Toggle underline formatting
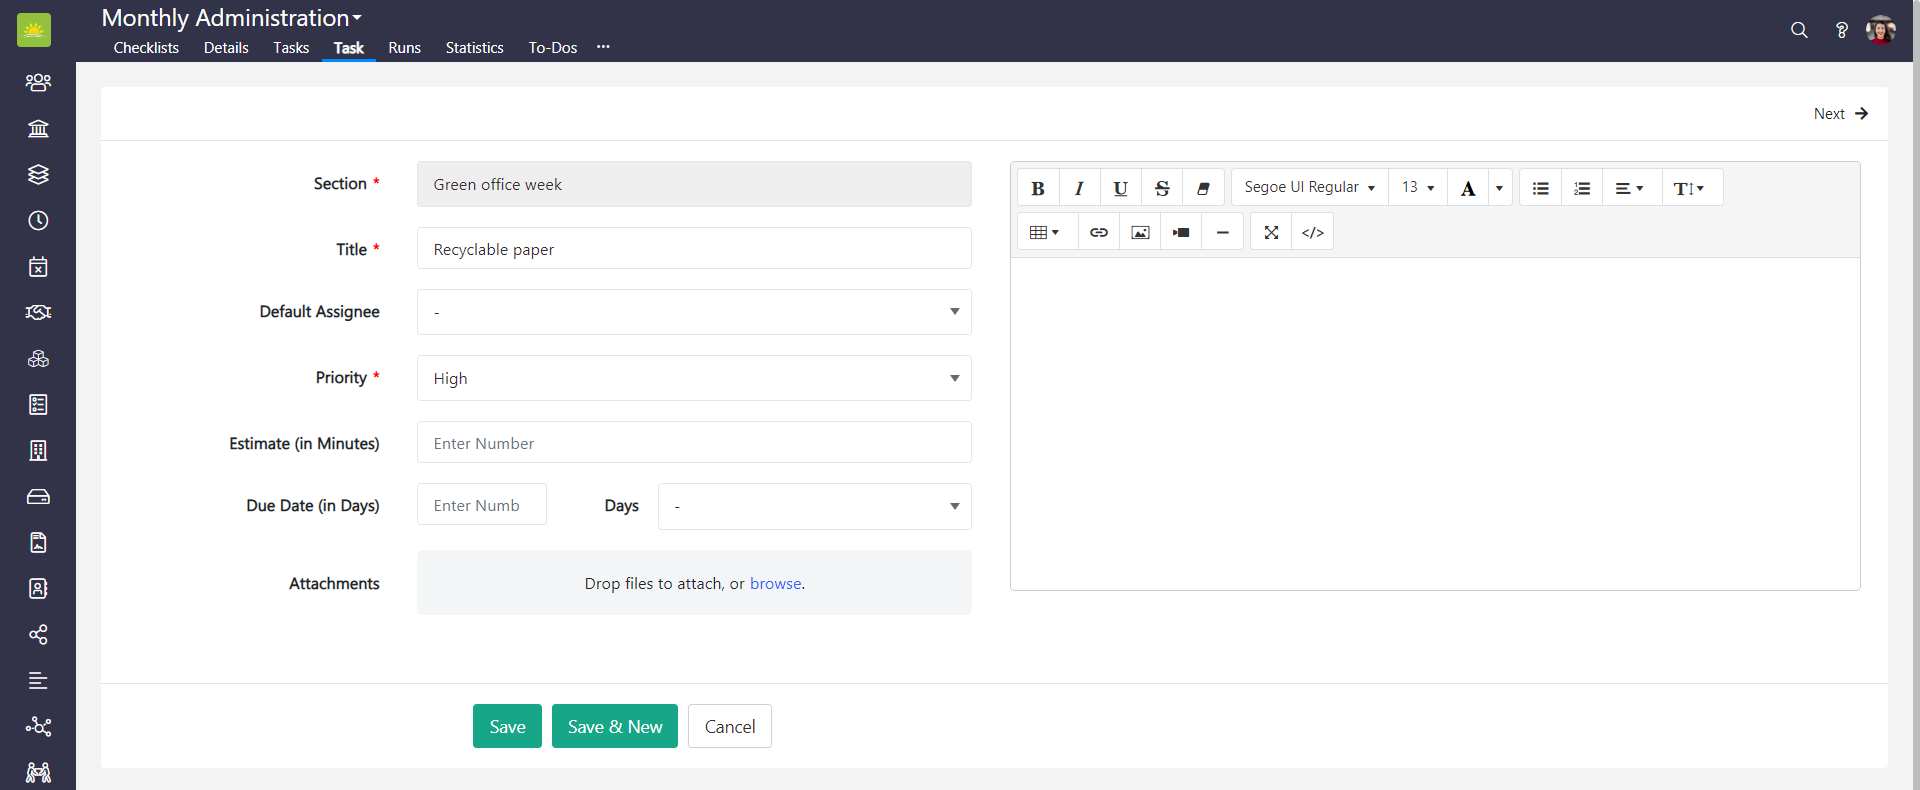The height and width of the screenshot is (790, 1920). [x=1120, y=188]
